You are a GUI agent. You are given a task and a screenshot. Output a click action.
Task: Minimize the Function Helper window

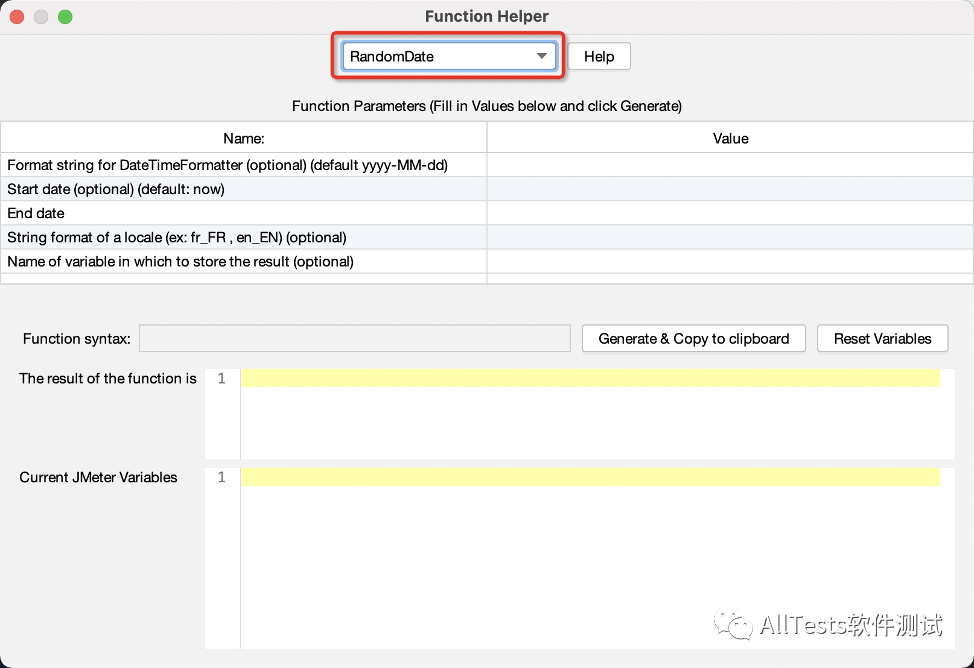[x=41, y=17]
